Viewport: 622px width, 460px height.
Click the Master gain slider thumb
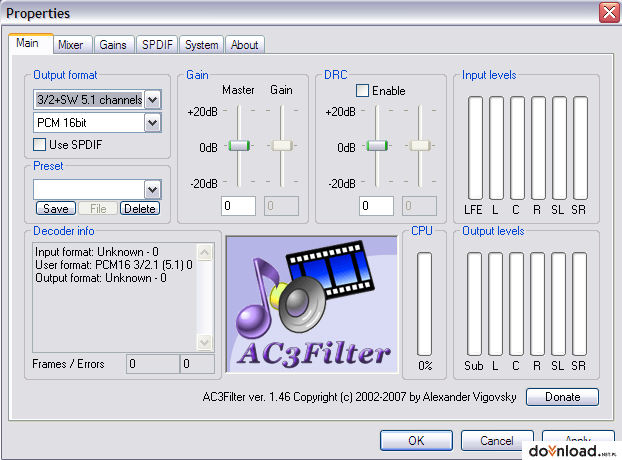tap(239, 146)
